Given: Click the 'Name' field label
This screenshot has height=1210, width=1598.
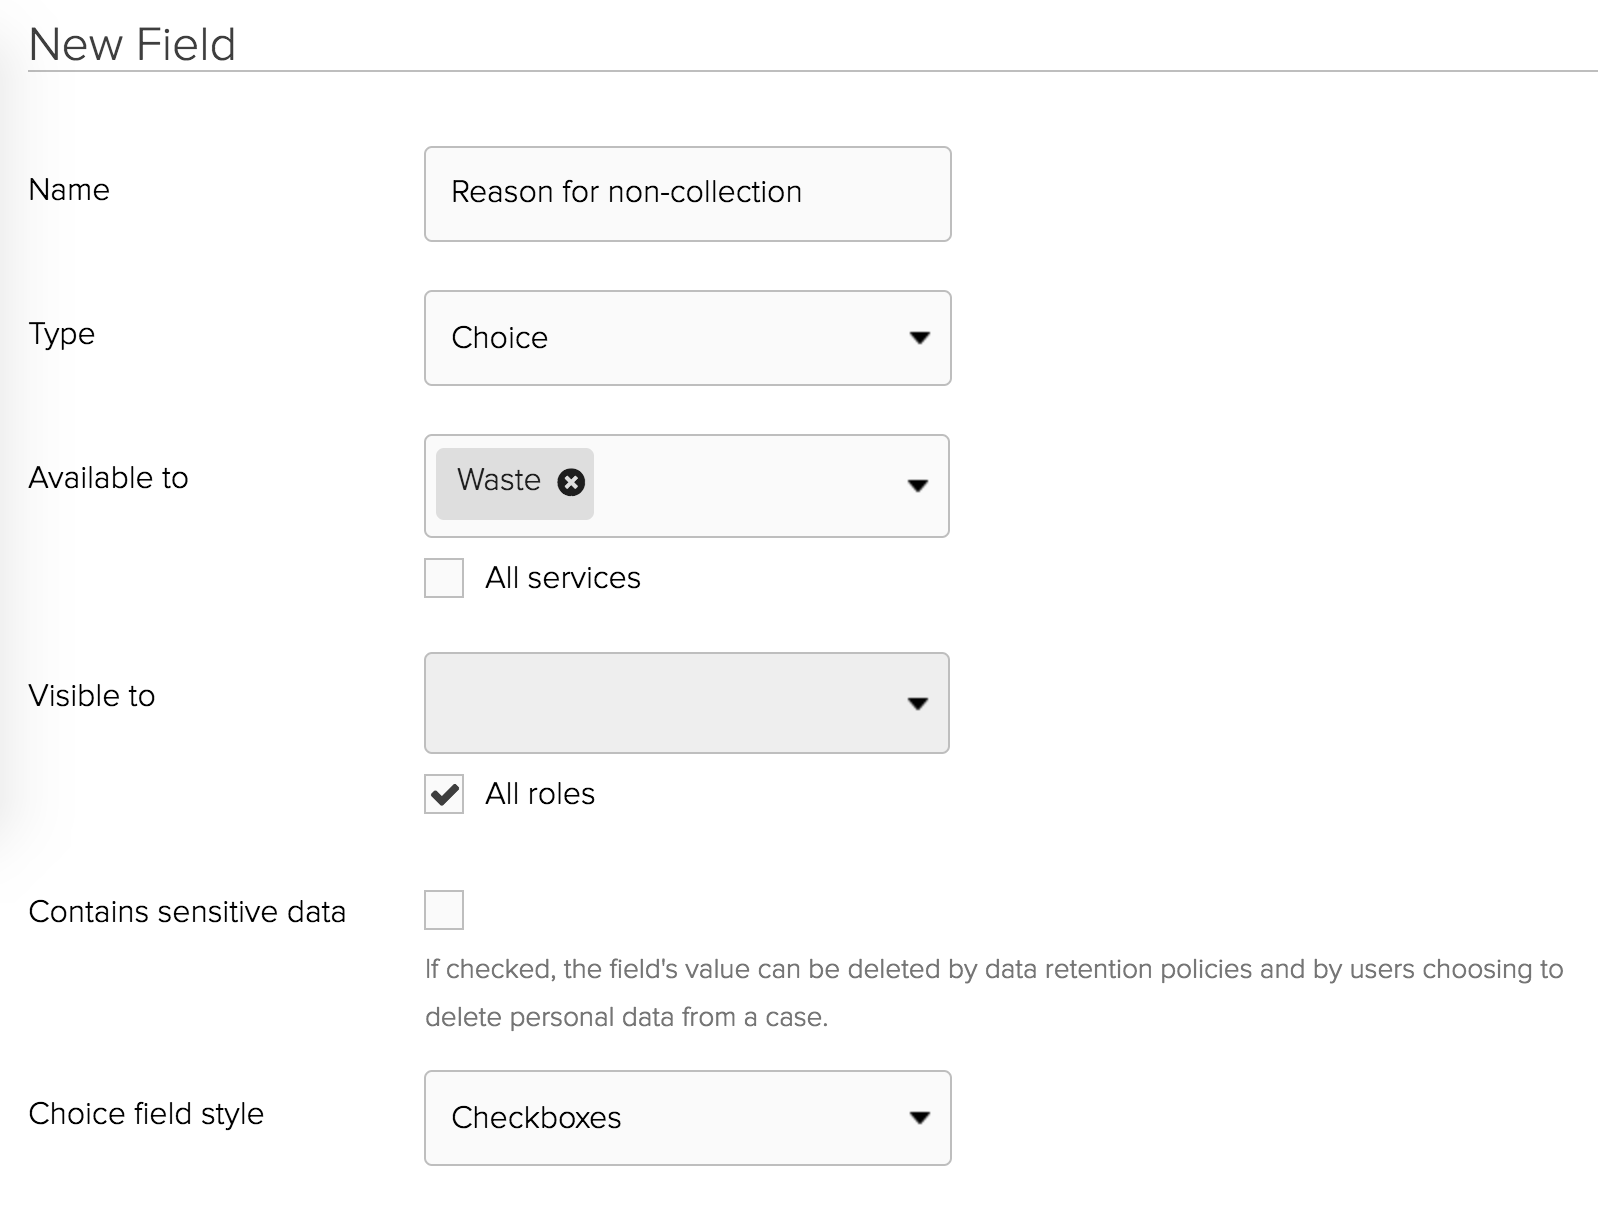Looking at the screenshot, I should pos(69,190).
